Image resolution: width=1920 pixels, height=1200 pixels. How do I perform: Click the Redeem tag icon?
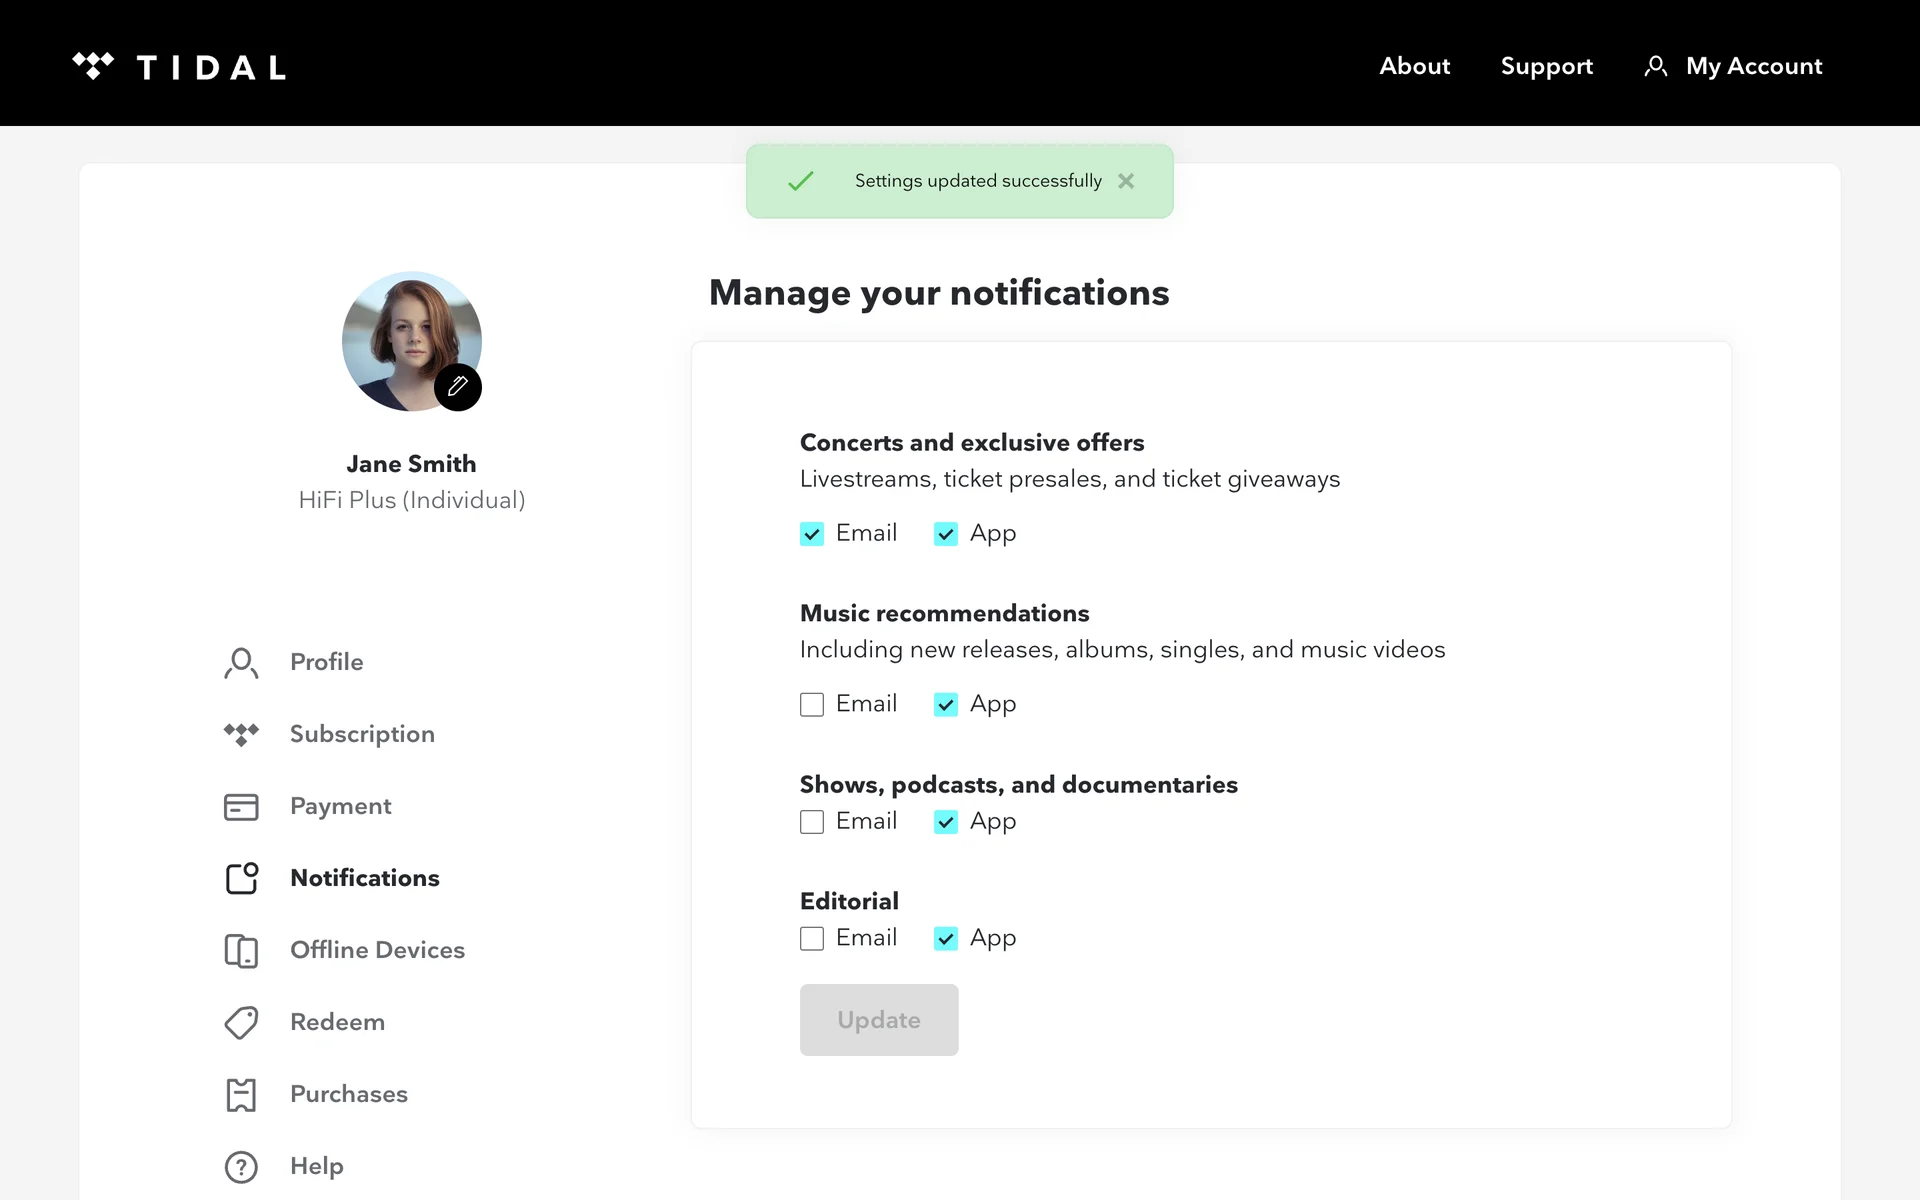[241, 1023]
